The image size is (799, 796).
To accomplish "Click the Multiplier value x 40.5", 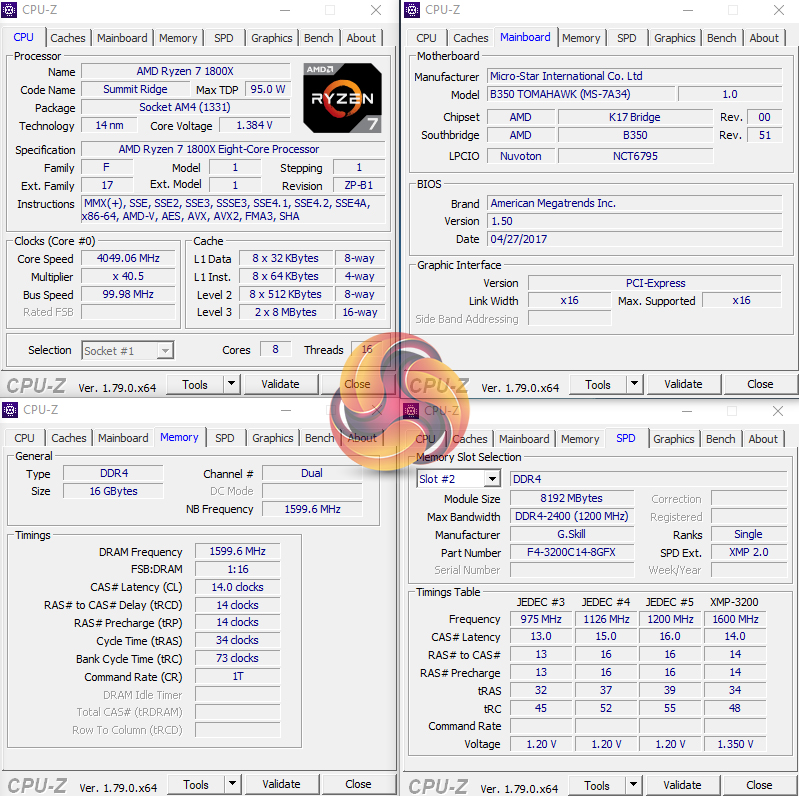I will [128, 276].
